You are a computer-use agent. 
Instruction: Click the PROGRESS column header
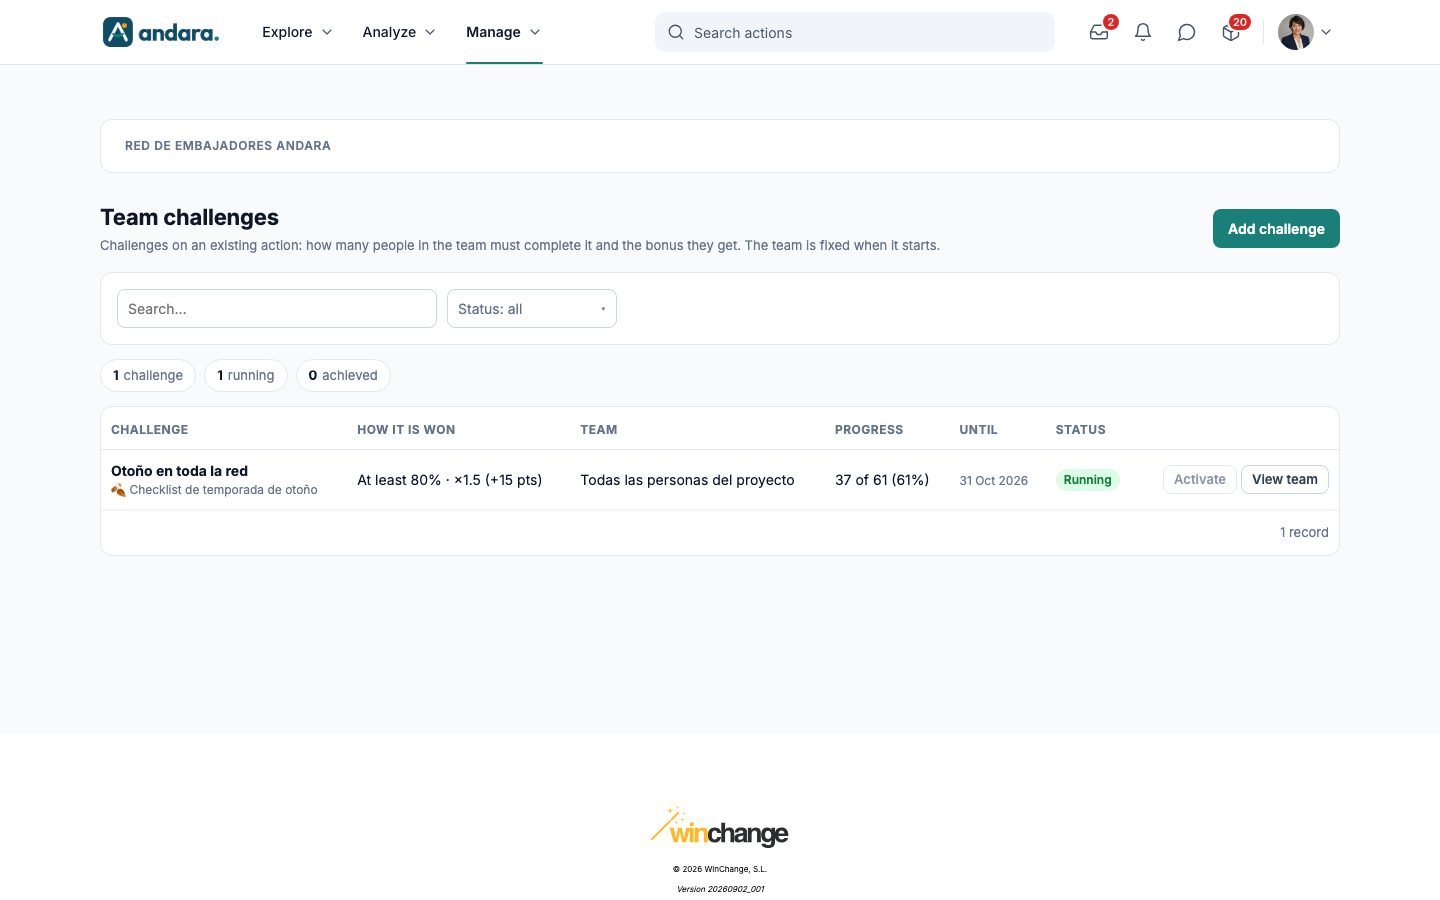(869, 430)
